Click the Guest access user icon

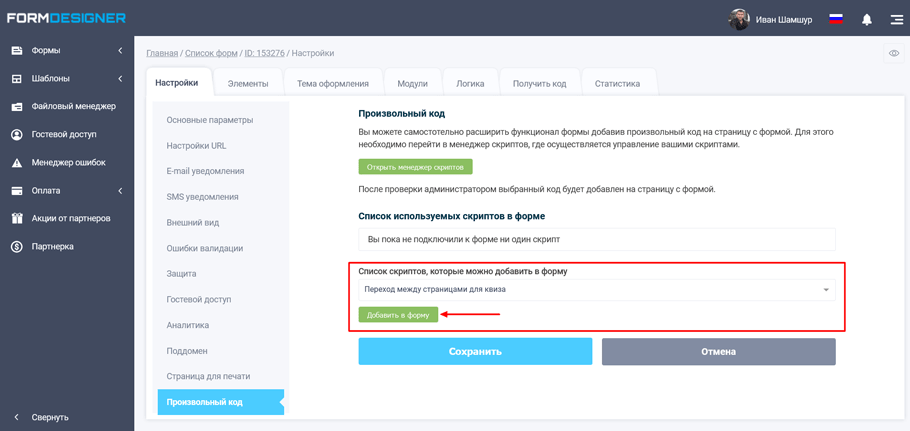pyautogui.click(x=17, y=134)
